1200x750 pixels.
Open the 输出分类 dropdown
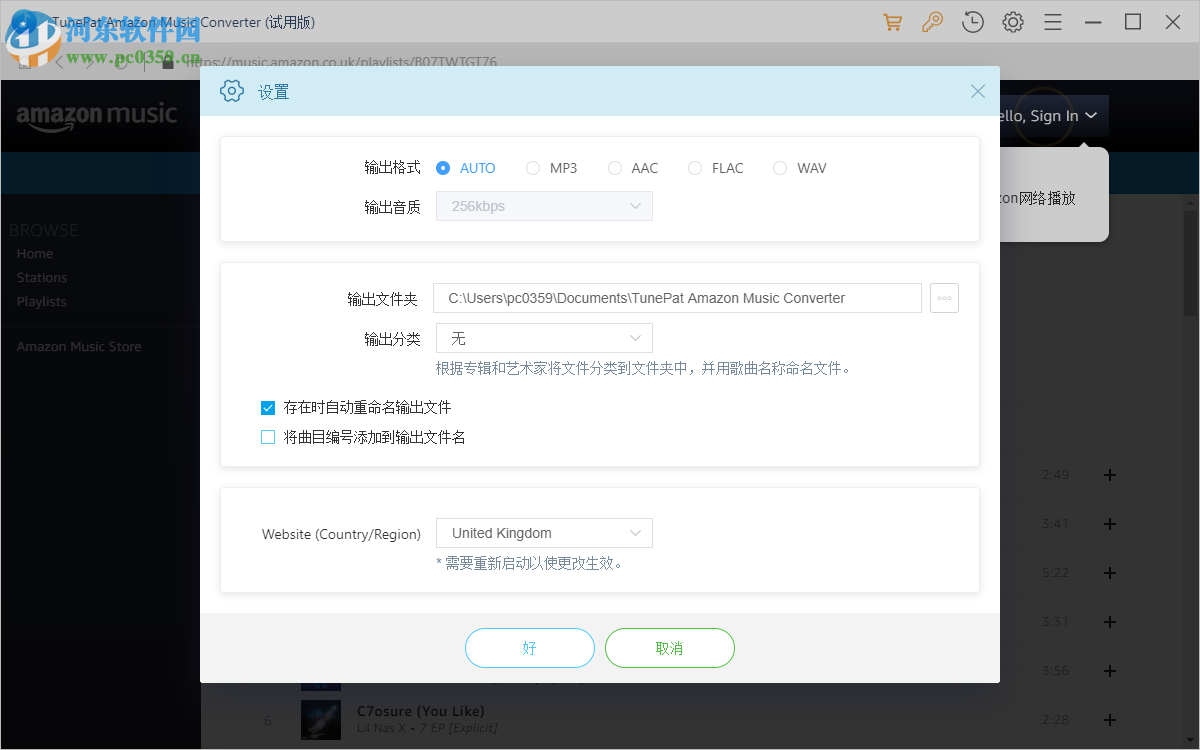tap(544, 338)
